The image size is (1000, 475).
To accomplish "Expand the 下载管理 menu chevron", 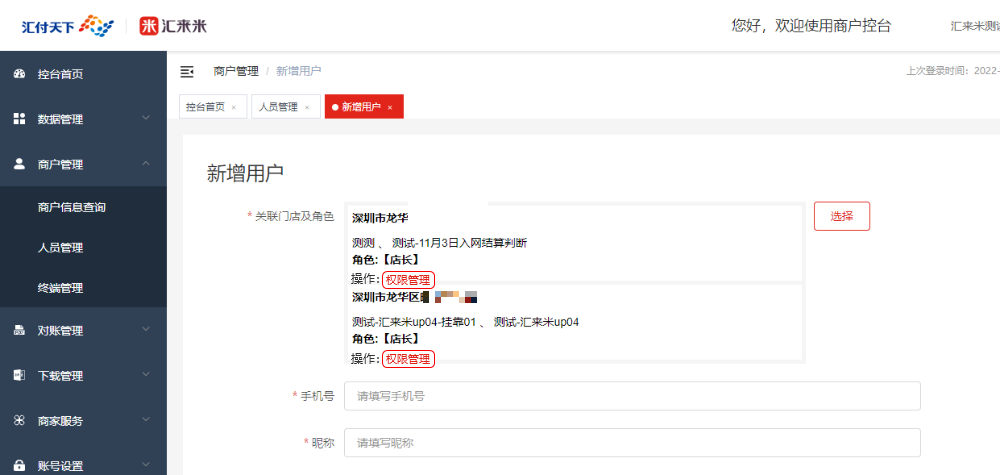I will tap(146, 374).
